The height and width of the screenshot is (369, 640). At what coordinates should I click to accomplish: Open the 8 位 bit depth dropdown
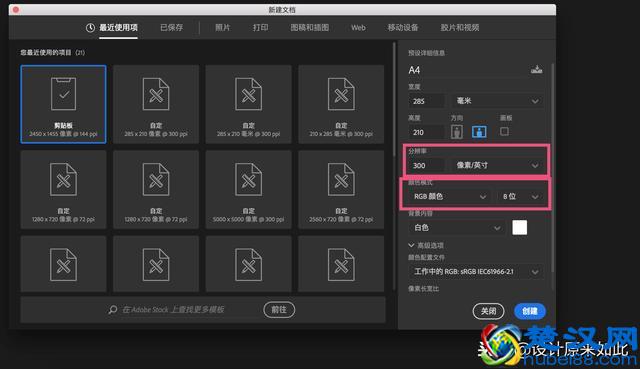click(x=520, y=196)
